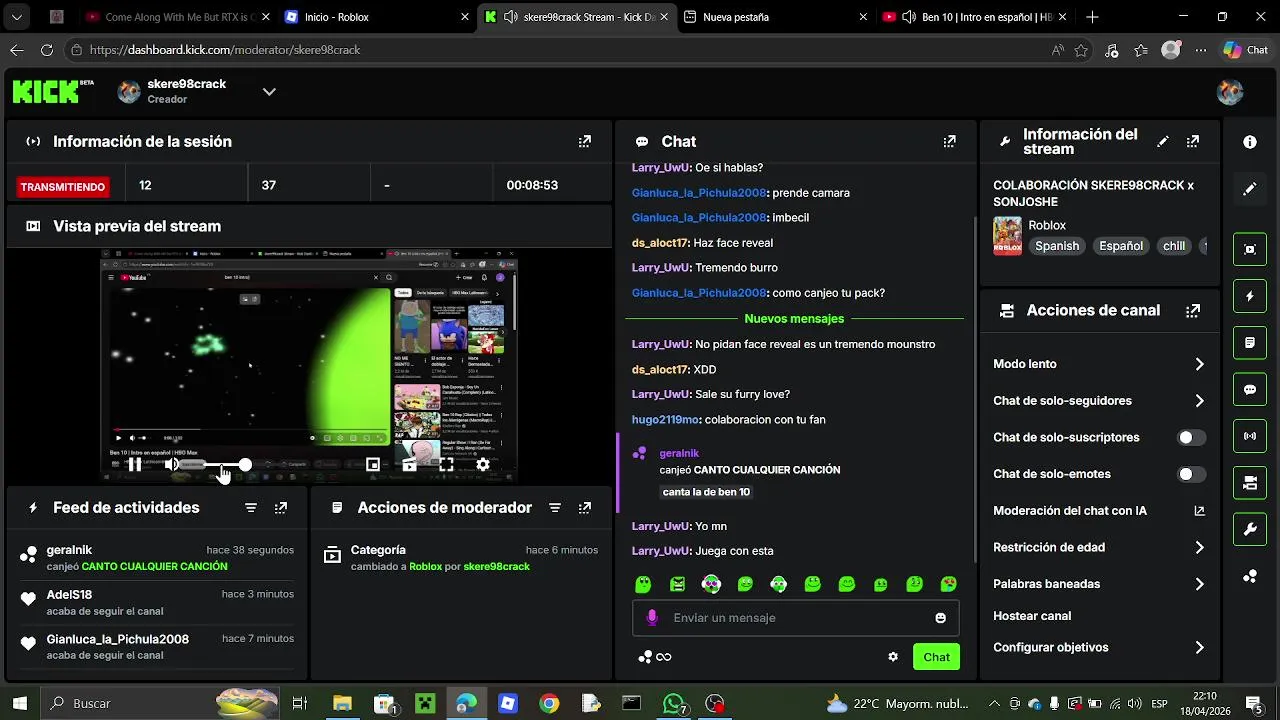Click the Enviar un mensaje input field

pos(795,618)
